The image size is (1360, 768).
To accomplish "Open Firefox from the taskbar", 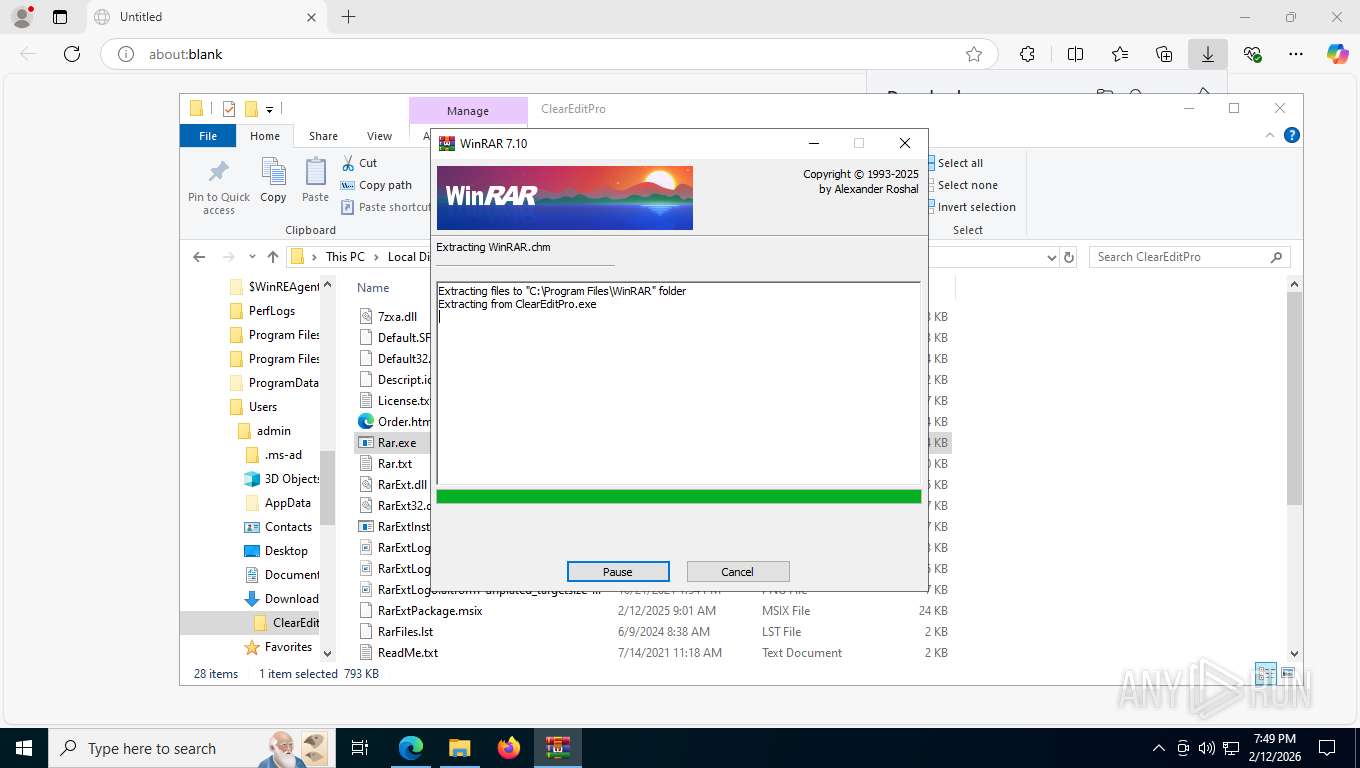I will click(509, 748).
